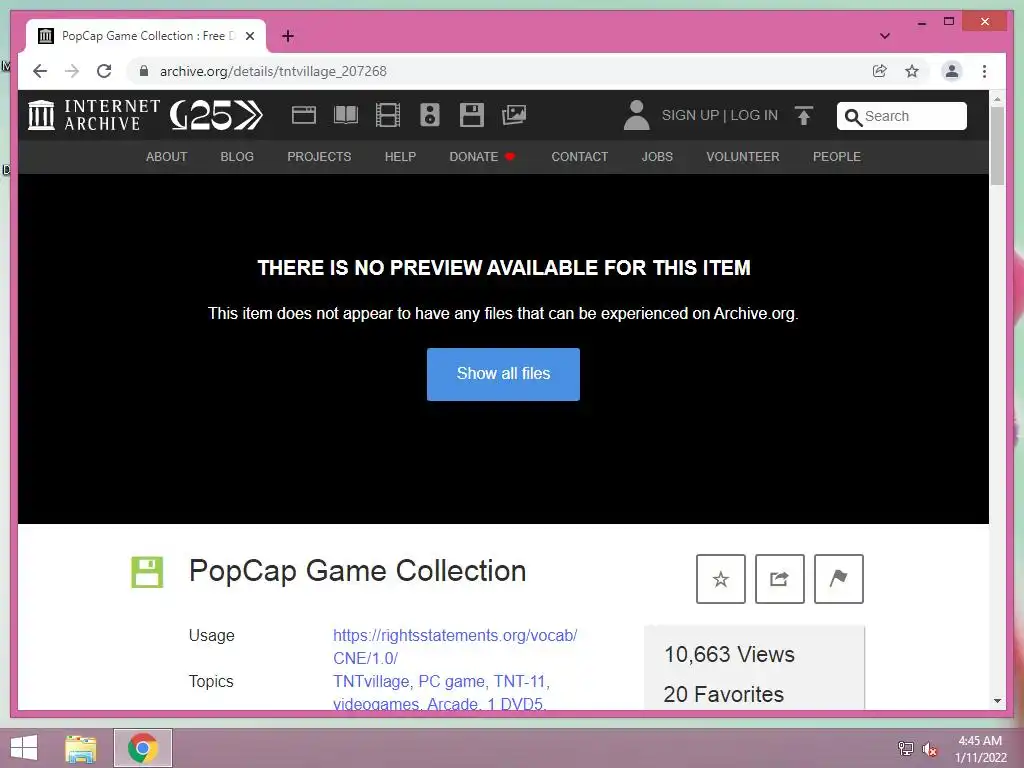Click the user avatar icon

636,115
